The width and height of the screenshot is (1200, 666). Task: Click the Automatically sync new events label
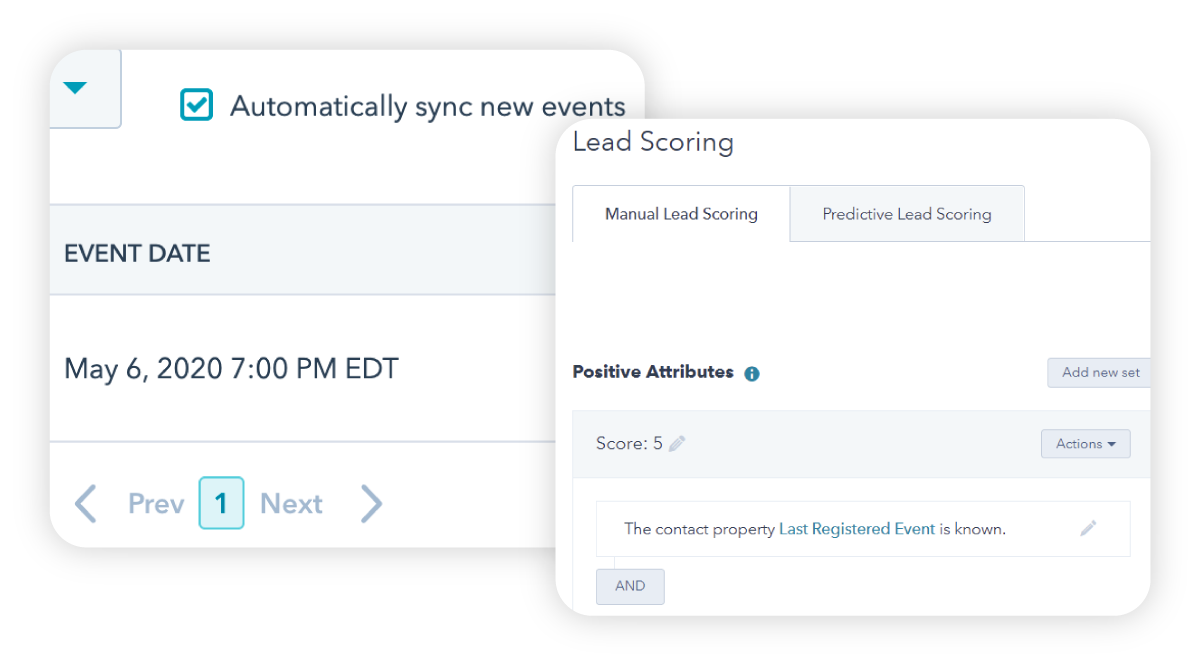coord(427,107)
